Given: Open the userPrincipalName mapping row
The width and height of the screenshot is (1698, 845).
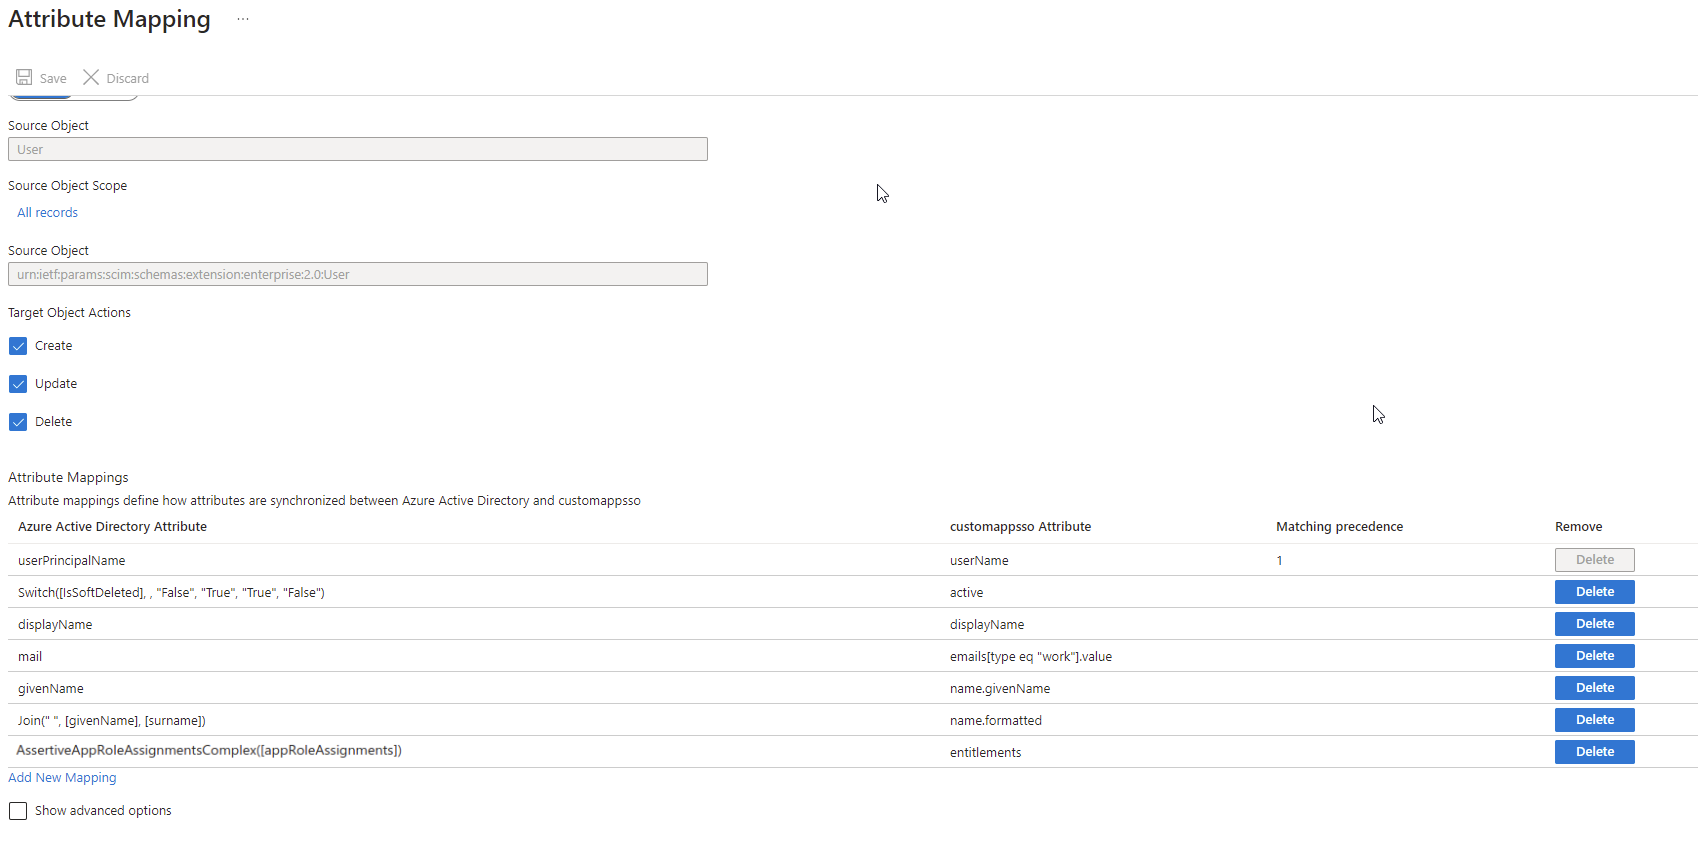Looking at the screenshot, I should 72,561.
